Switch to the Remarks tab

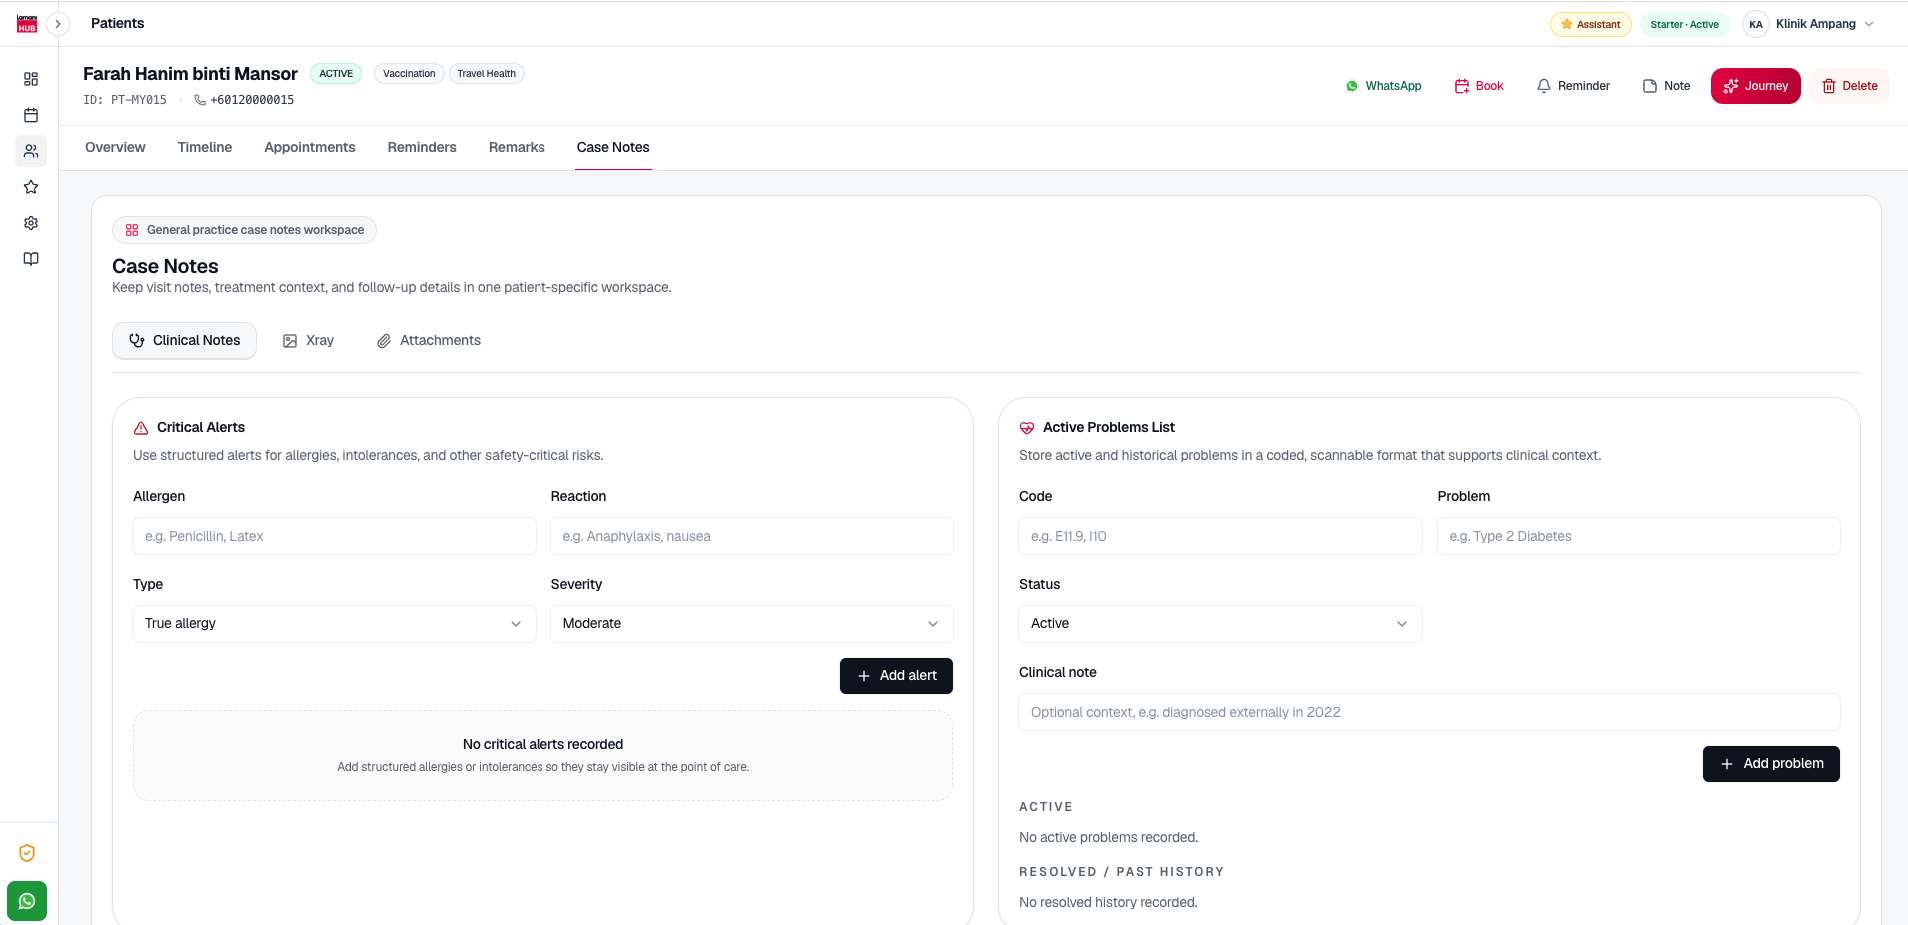point(517,147)
